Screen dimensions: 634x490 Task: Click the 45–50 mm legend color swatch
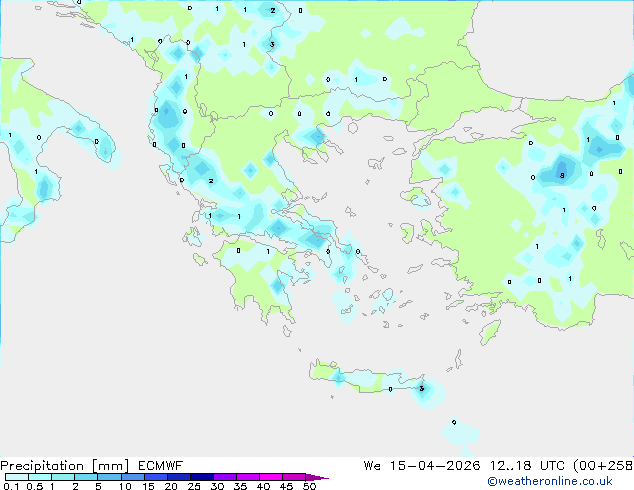click(294, 477)
